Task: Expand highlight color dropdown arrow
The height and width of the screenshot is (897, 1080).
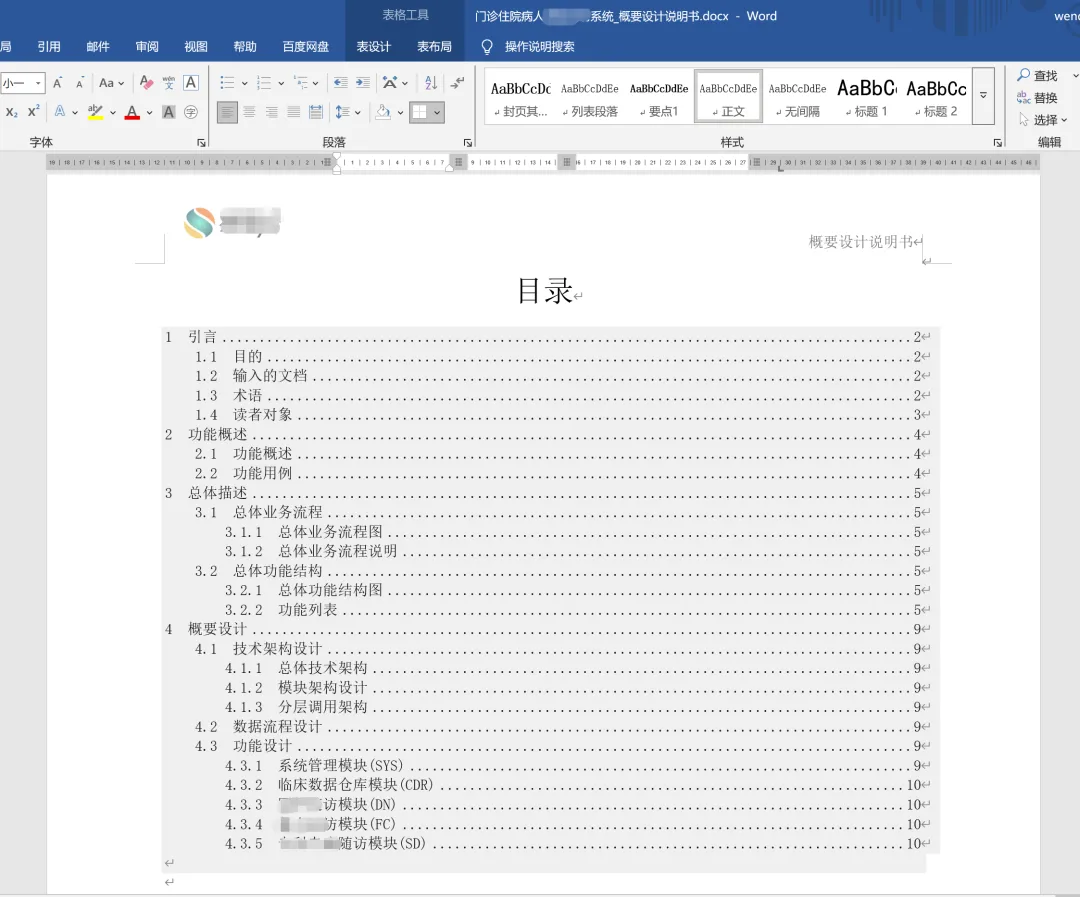Action: 113,112
